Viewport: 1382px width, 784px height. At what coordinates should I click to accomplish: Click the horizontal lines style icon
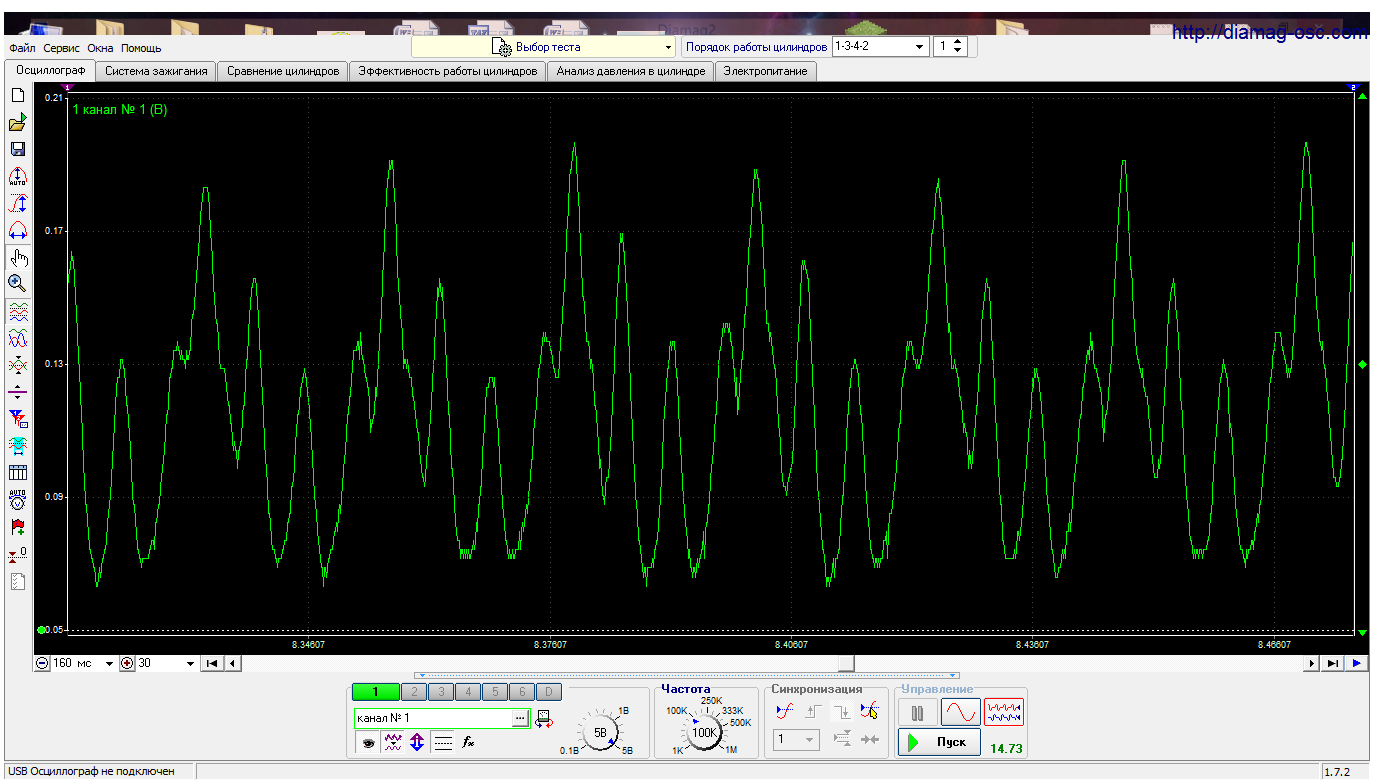tap(443, 742)
